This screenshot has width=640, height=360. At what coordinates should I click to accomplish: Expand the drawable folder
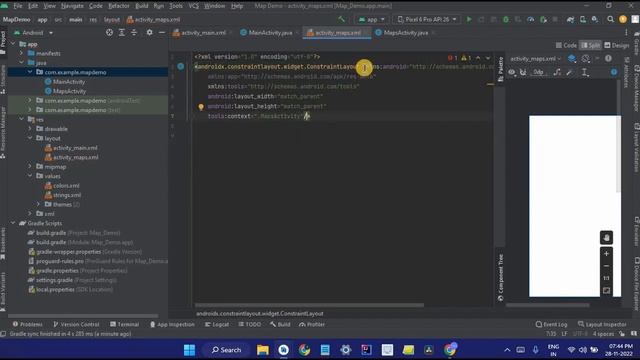[30, 129]
